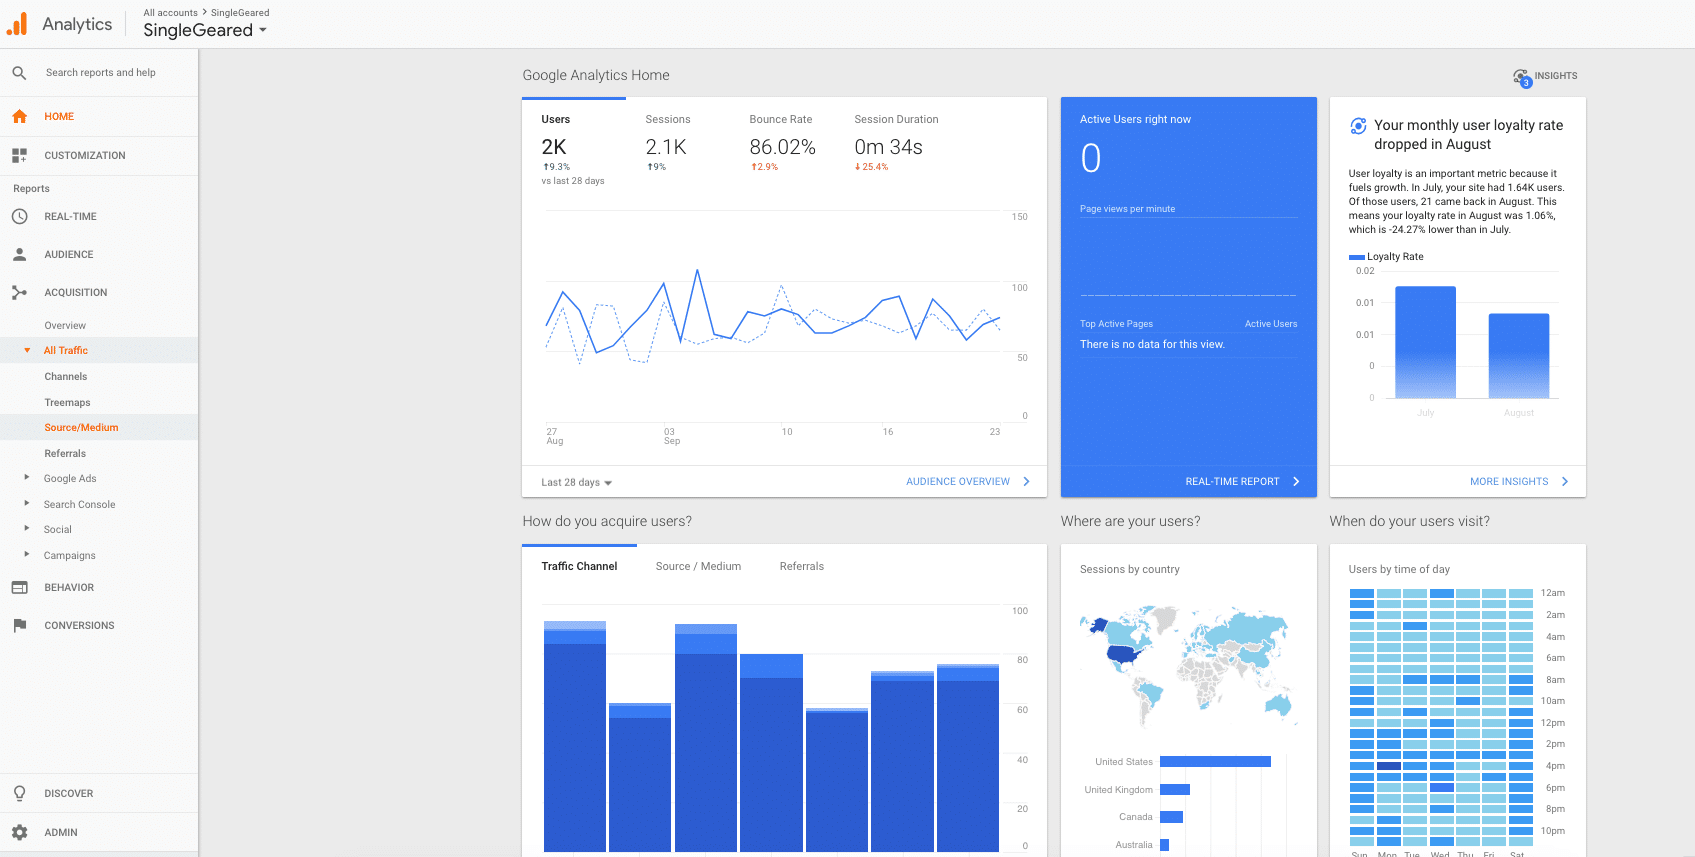Click the Acquisition branching arrows icon
Viewport: 1695px width, 857px height.
point(19,293)
